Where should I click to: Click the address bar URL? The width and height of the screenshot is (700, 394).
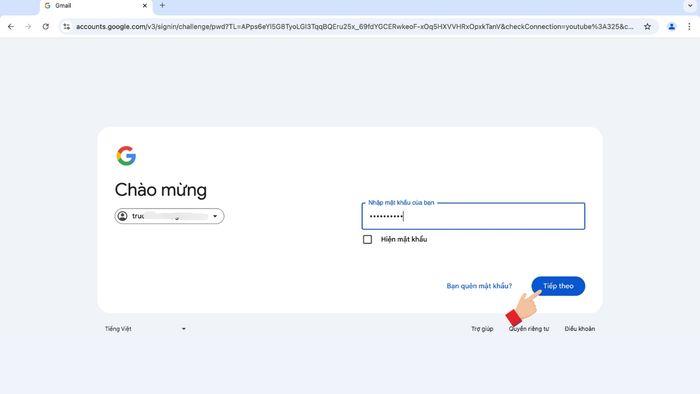coord(354,27)
